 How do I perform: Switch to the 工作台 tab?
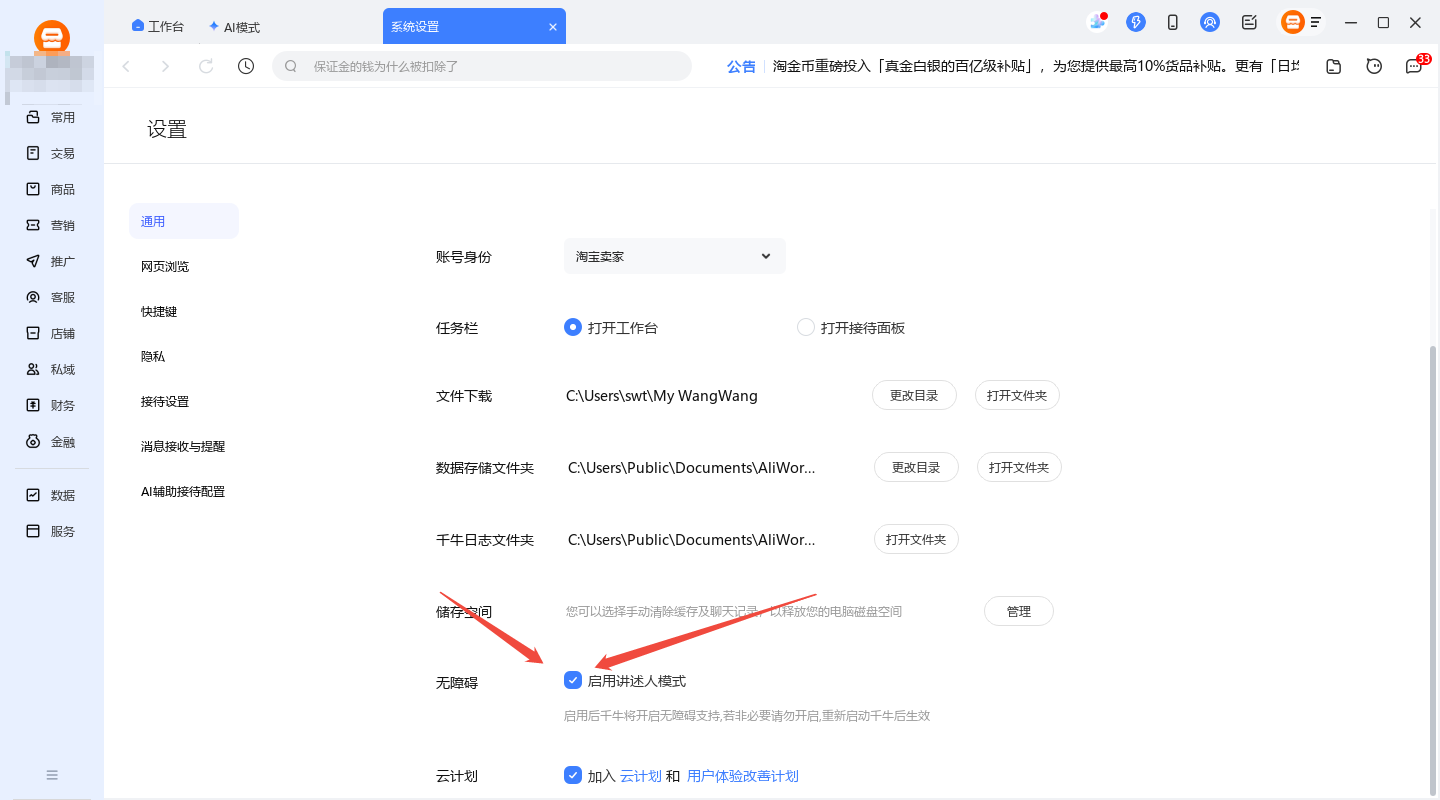158,27
